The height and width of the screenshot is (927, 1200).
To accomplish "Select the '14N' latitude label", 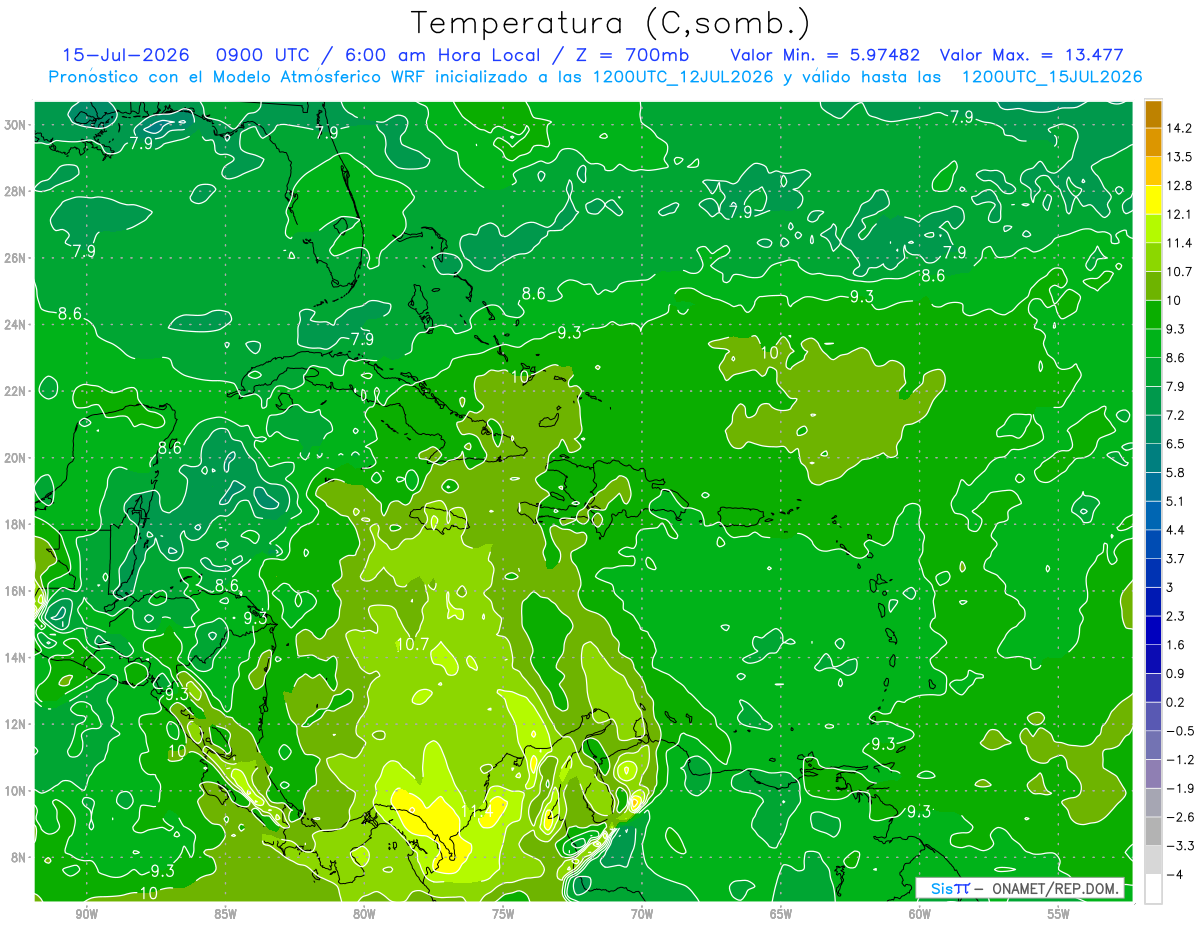I will [x=15, y=658].
